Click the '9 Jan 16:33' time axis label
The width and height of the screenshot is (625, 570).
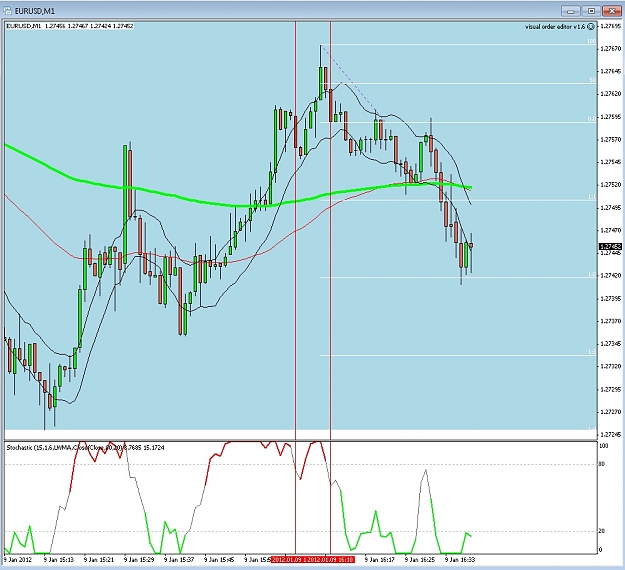[460, 560]
